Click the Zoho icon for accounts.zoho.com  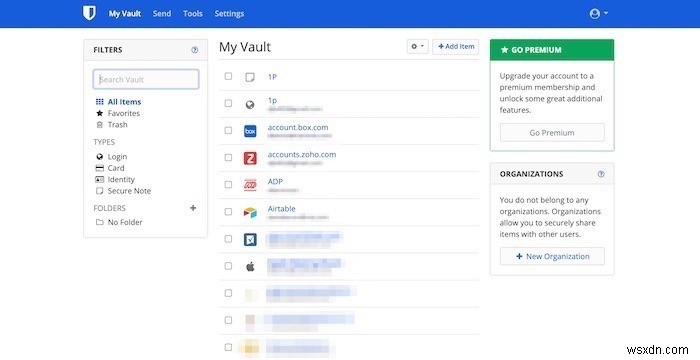[250, 158]
